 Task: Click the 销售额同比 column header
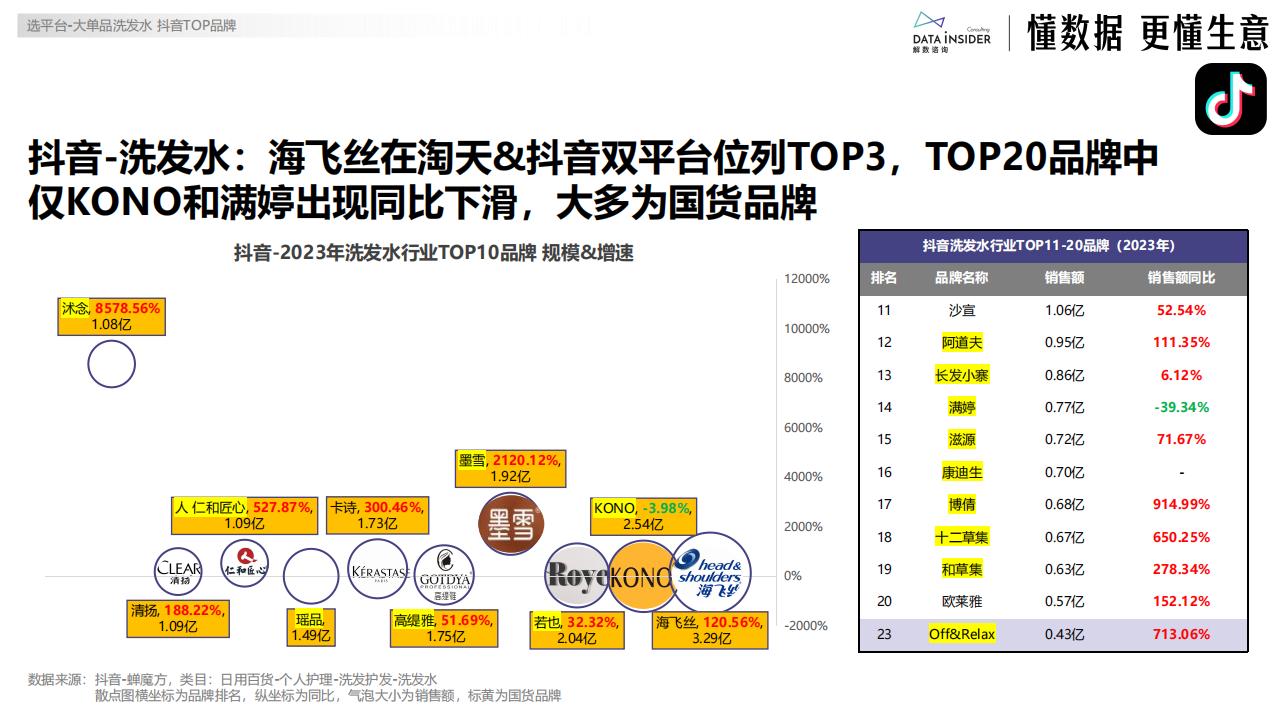point(1182,278)
